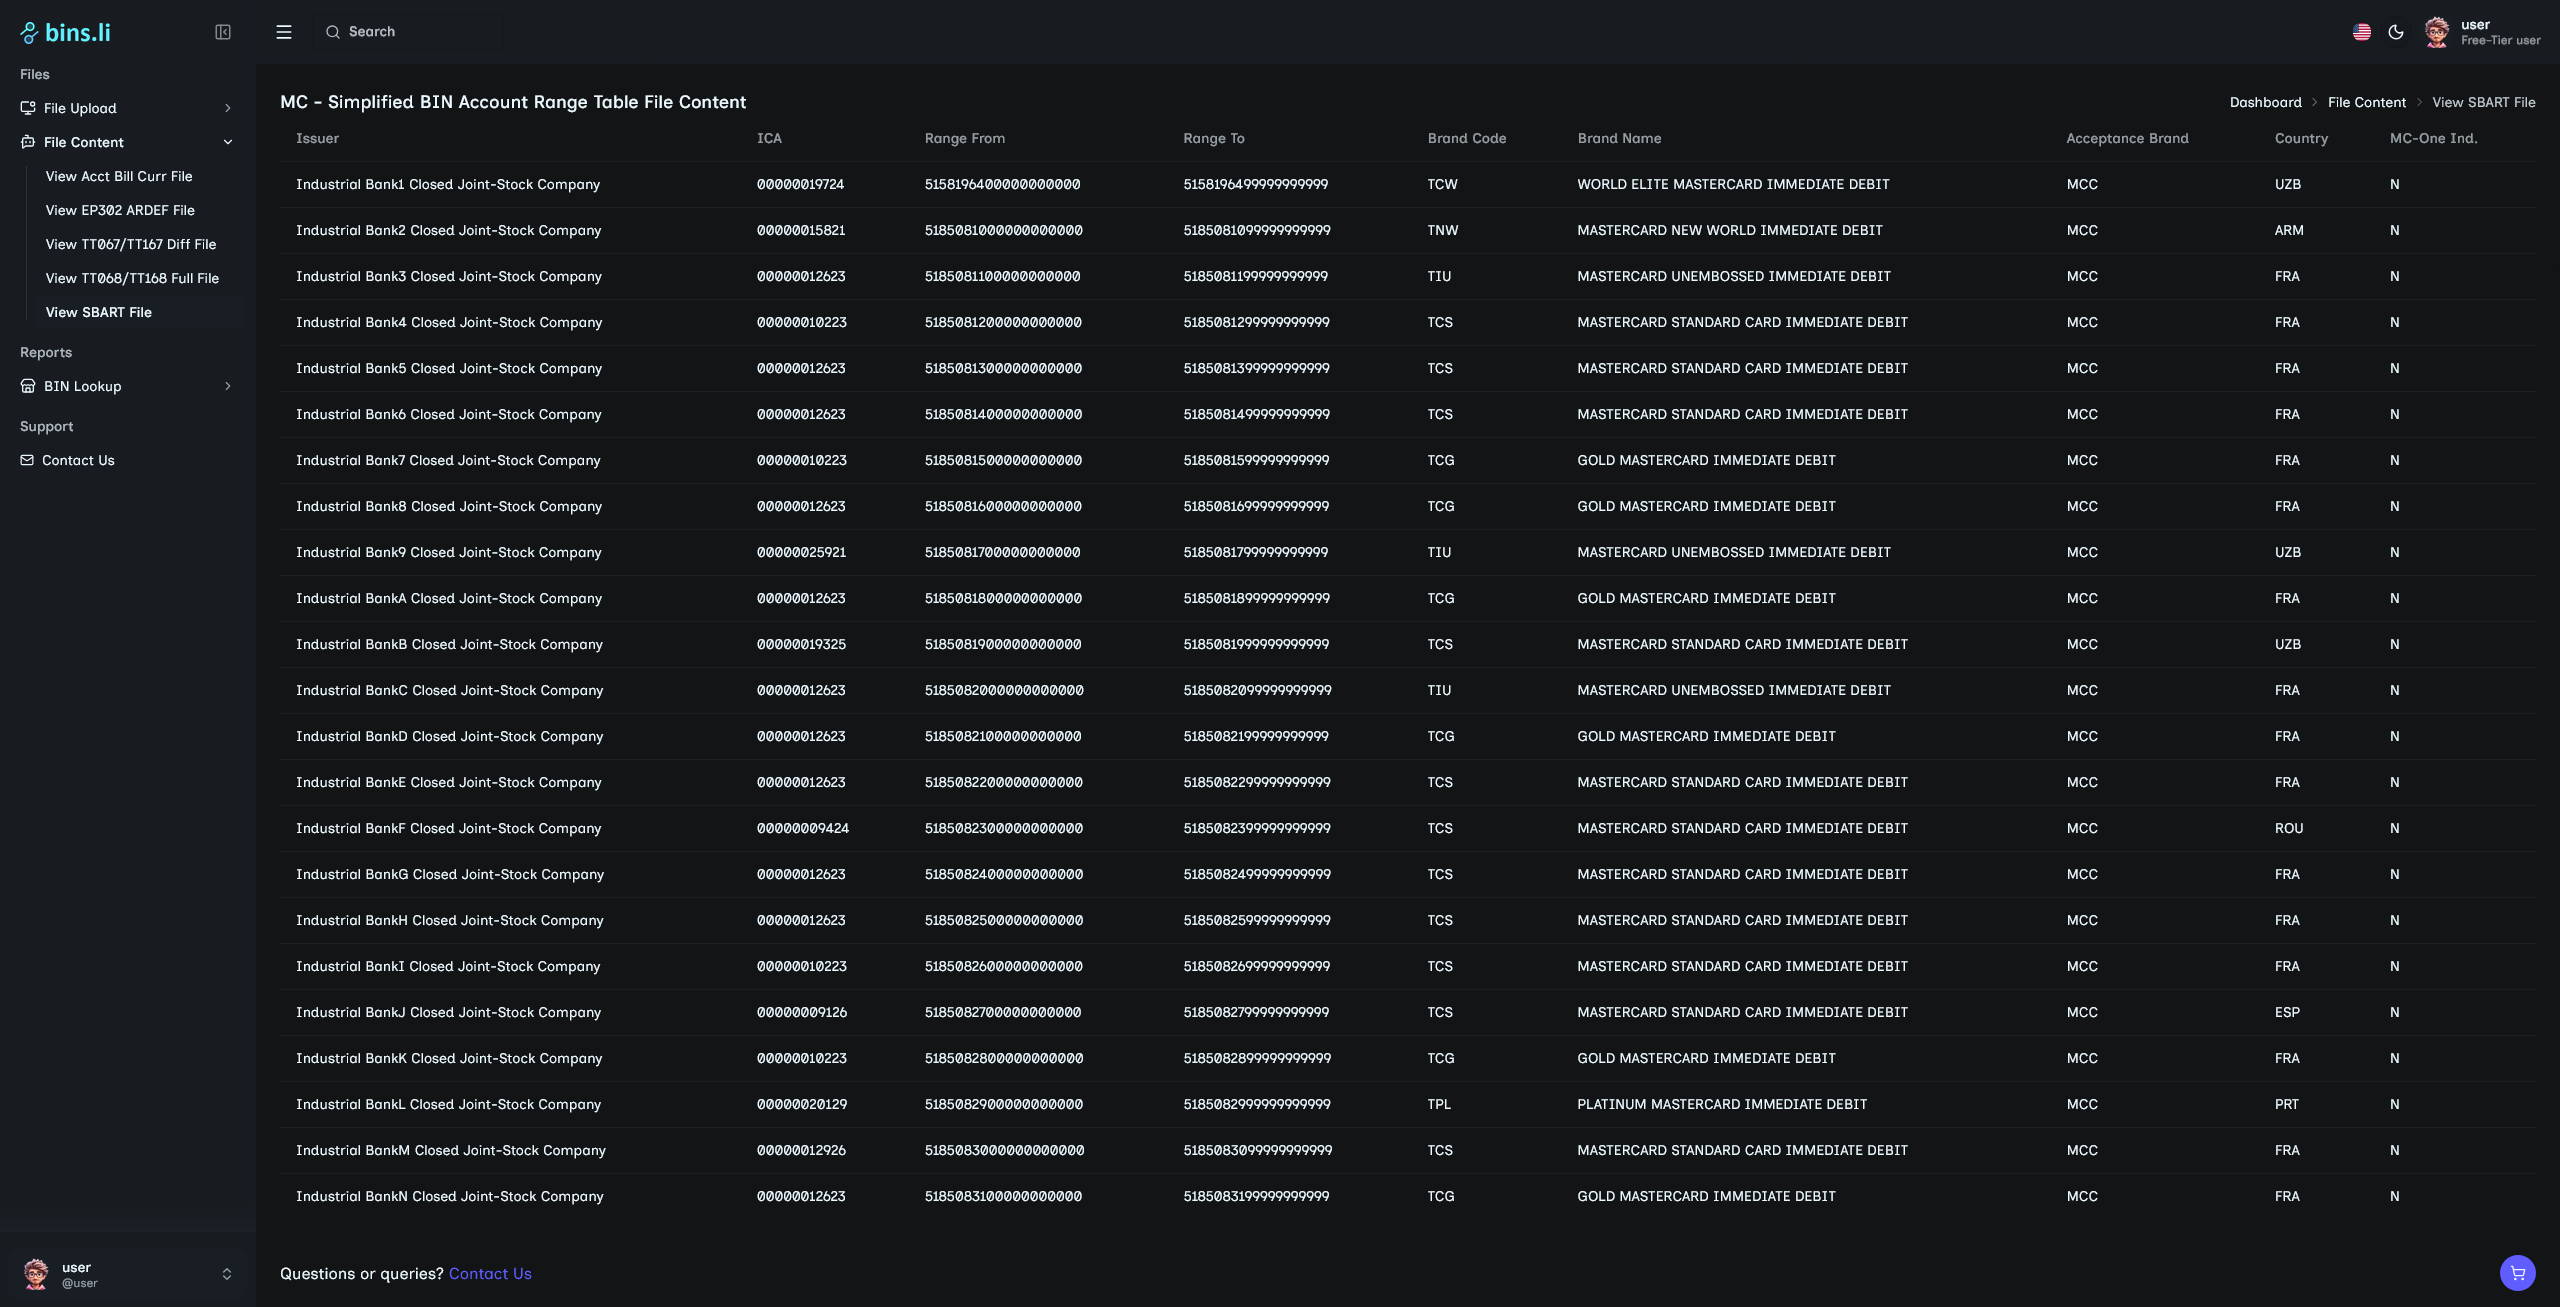
Task: Click the Issuer column header
Action: point(317,138)
